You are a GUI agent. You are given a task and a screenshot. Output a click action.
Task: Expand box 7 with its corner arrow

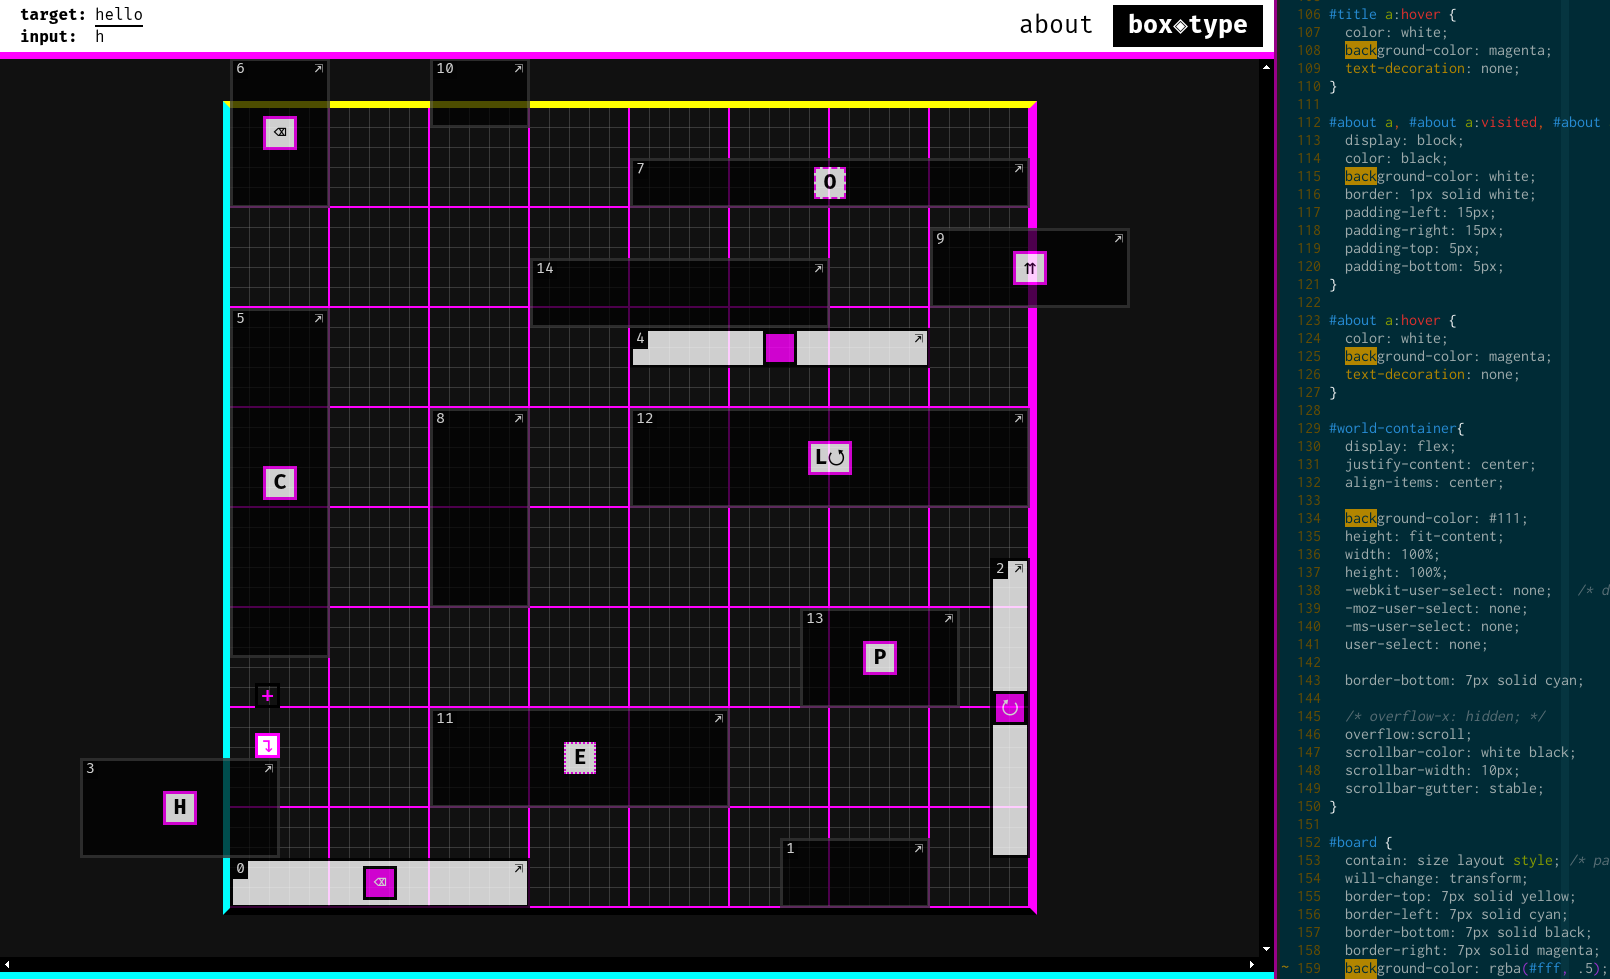coord(1019,169)
